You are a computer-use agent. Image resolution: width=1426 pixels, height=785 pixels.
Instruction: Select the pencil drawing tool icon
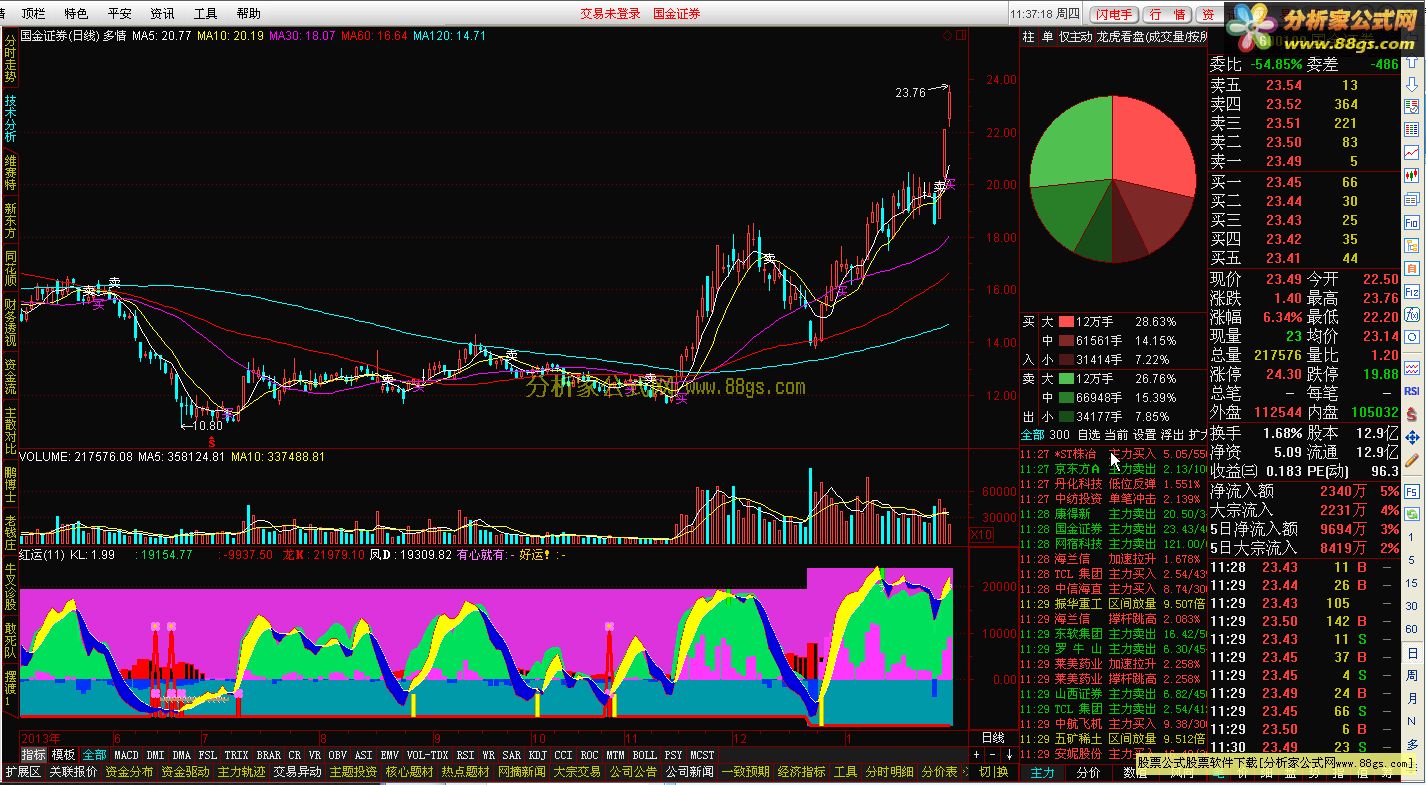click(x=1412, y=461)
